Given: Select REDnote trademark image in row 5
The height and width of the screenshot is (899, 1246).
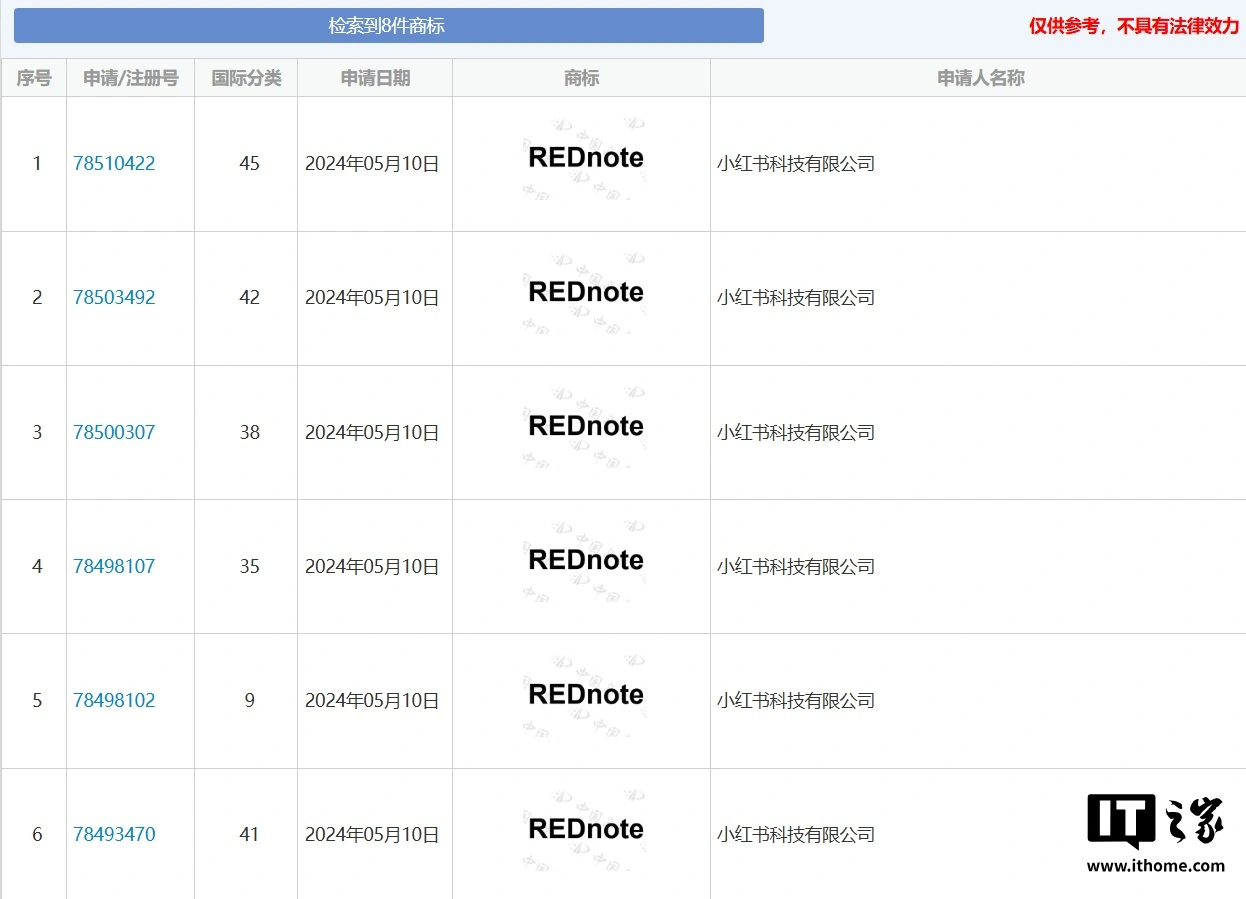Looking at the screenshot, I should [586, 694].
